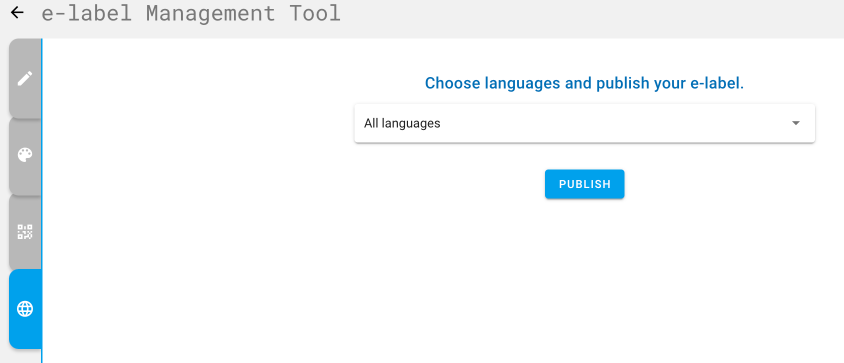The width and height of the screenshot is (844, 363).
Task: Click the PUBLISH button
Action: tap(585, 184)
